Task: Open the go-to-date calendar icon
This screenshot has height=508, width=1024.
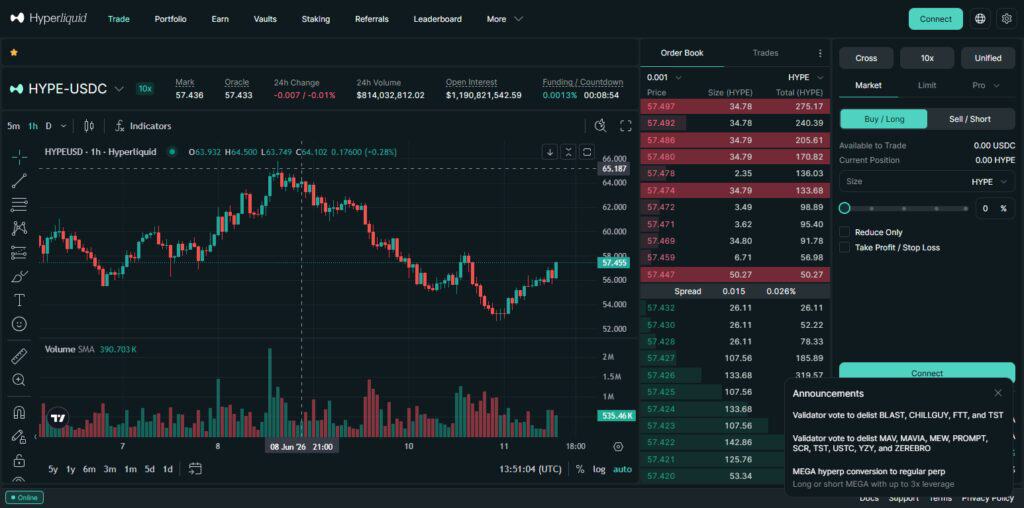Action: pos(195,469)
